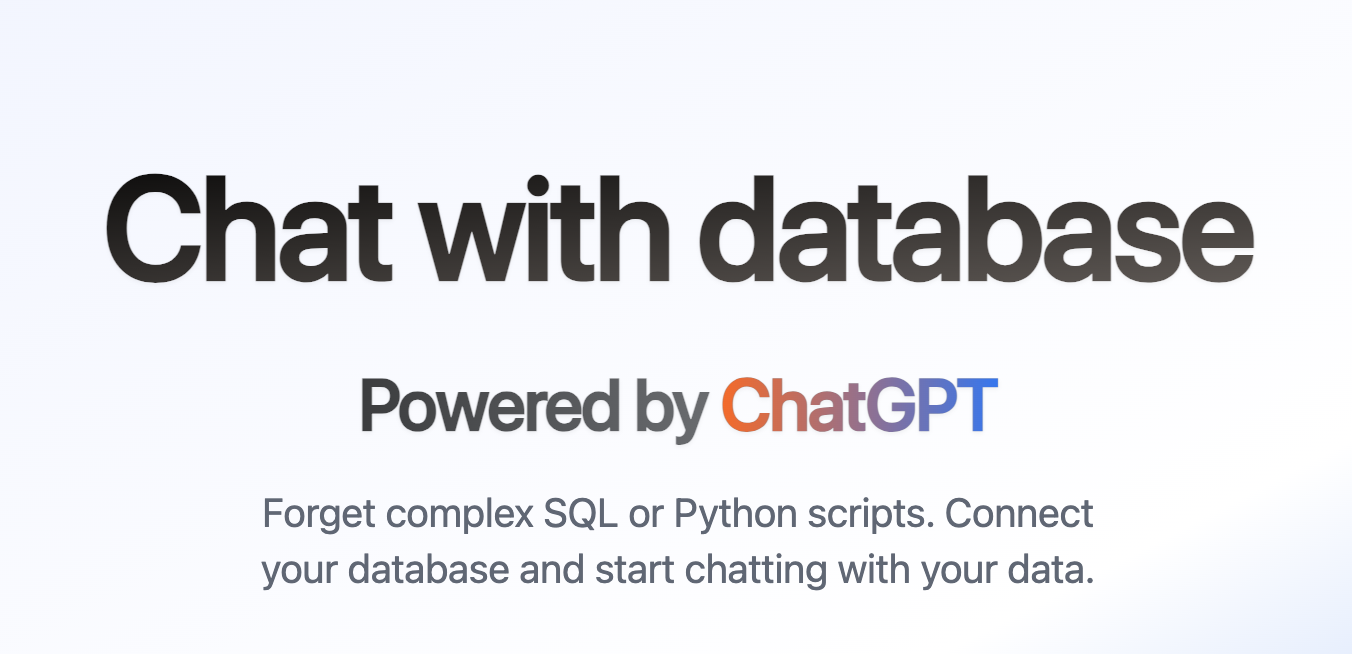This screenshot has width=1352, height=654.
Task: Click the gradient-colored 'ChatGPT' text
Action: pyautogui.click(x=859, y=406)
